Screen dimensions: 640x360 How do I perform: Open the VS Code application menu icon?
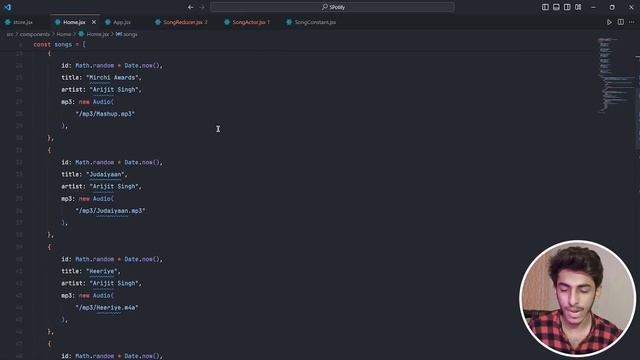click(x=7, y=7)
